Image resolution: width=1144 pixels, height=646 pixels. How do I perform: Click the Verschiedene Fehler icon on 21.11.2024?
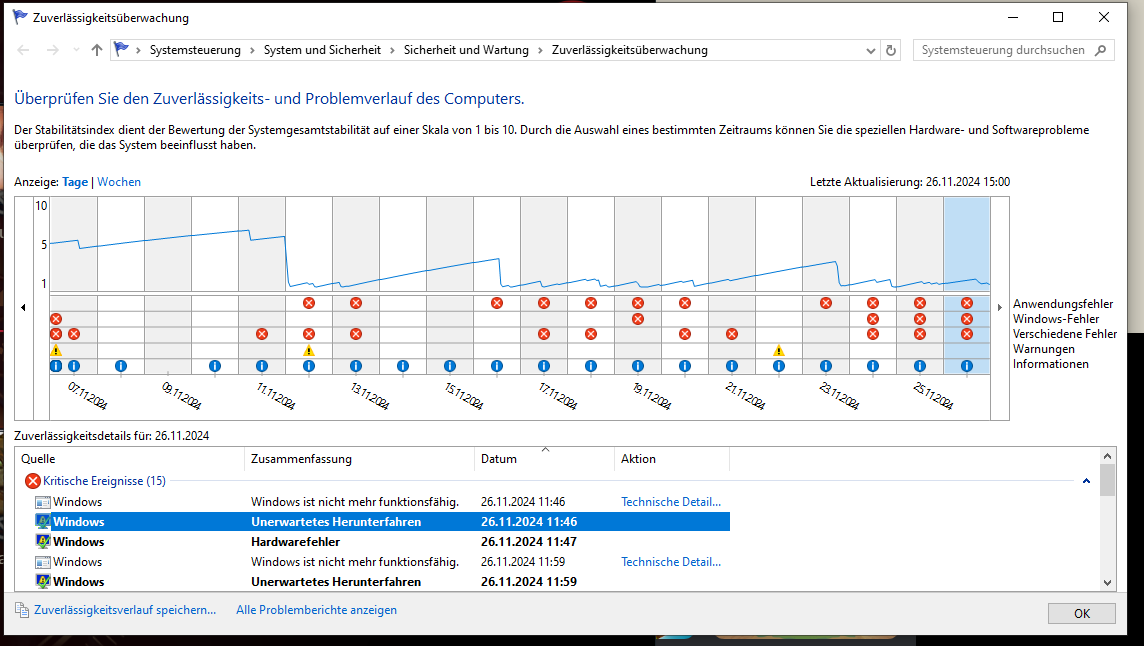point(732,334)
